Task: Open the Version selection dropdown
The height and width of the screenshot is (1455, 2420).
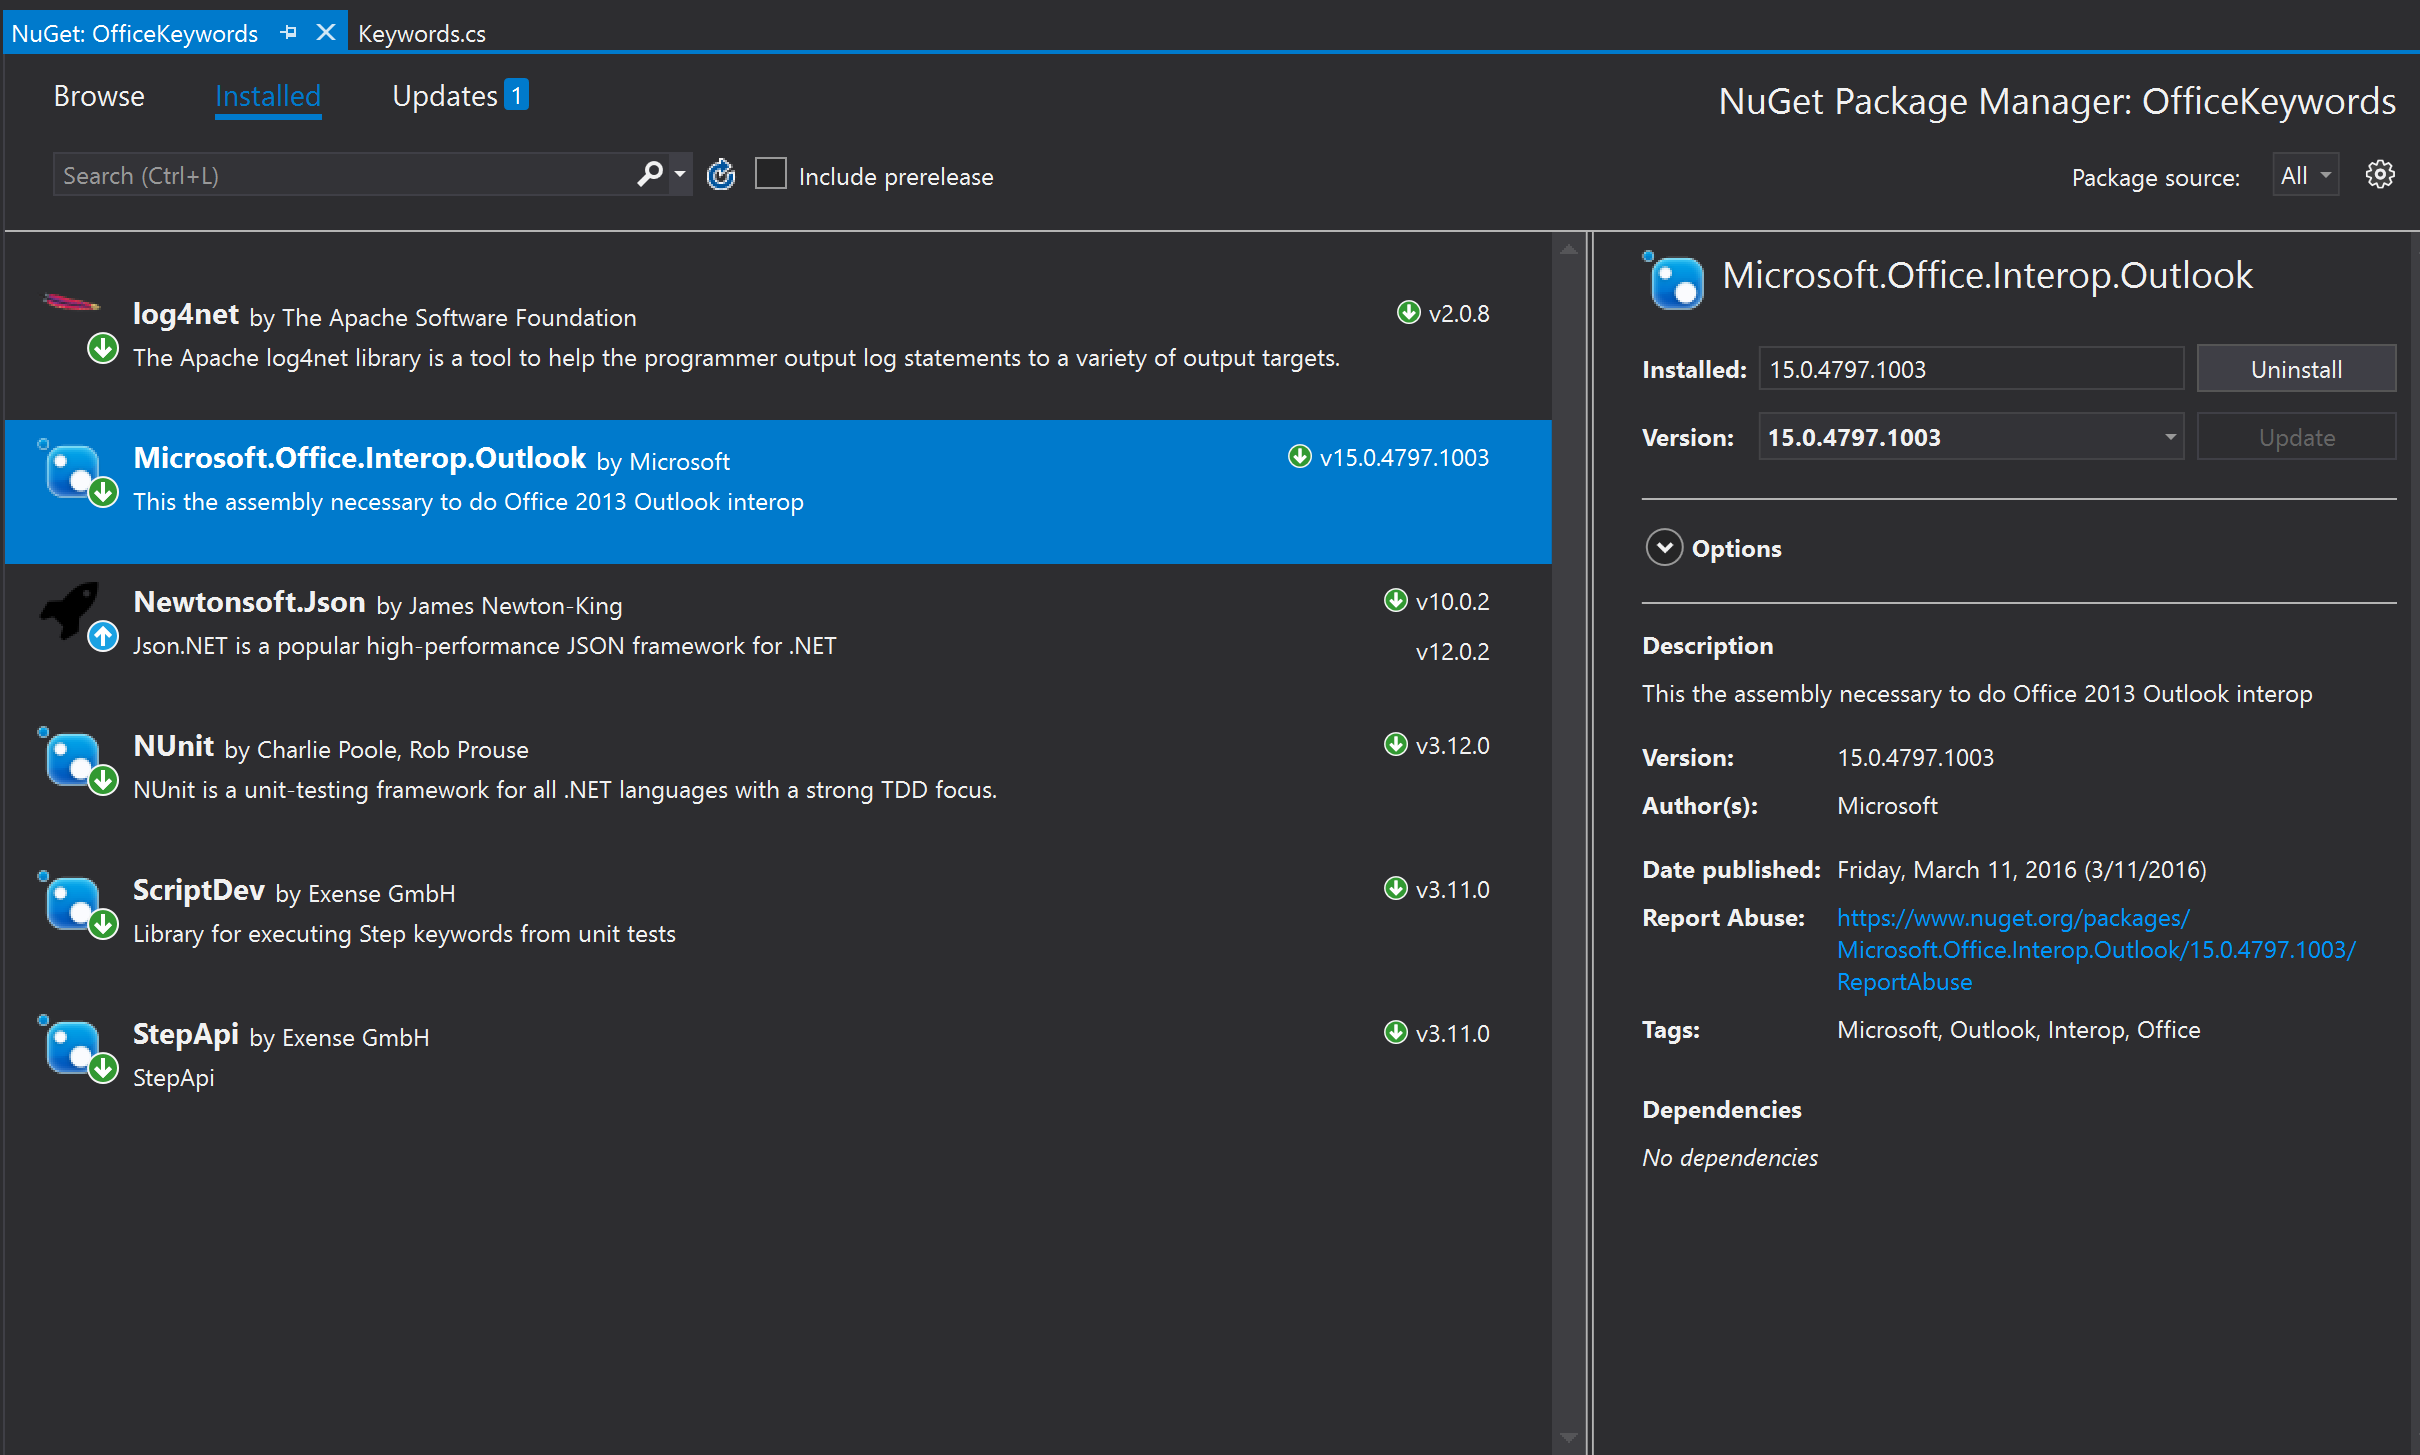Action: tap(1970, 437)
